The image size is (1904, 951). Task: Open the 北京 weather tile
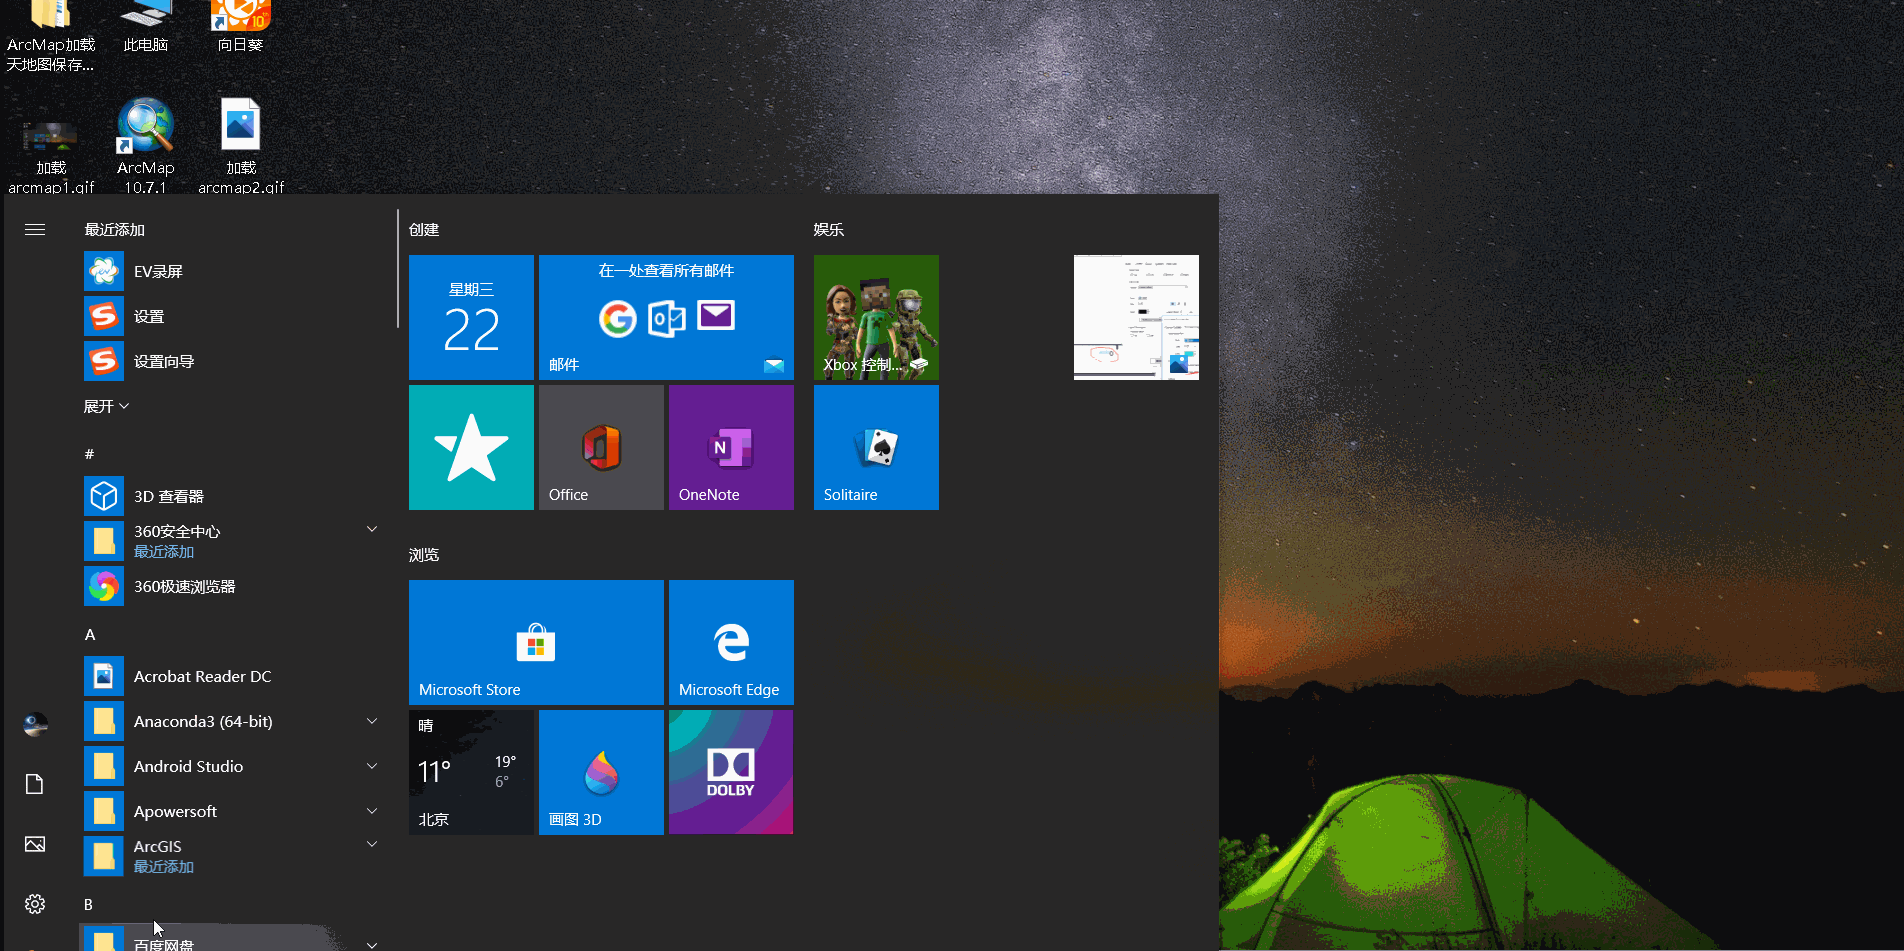pos(471,772)
